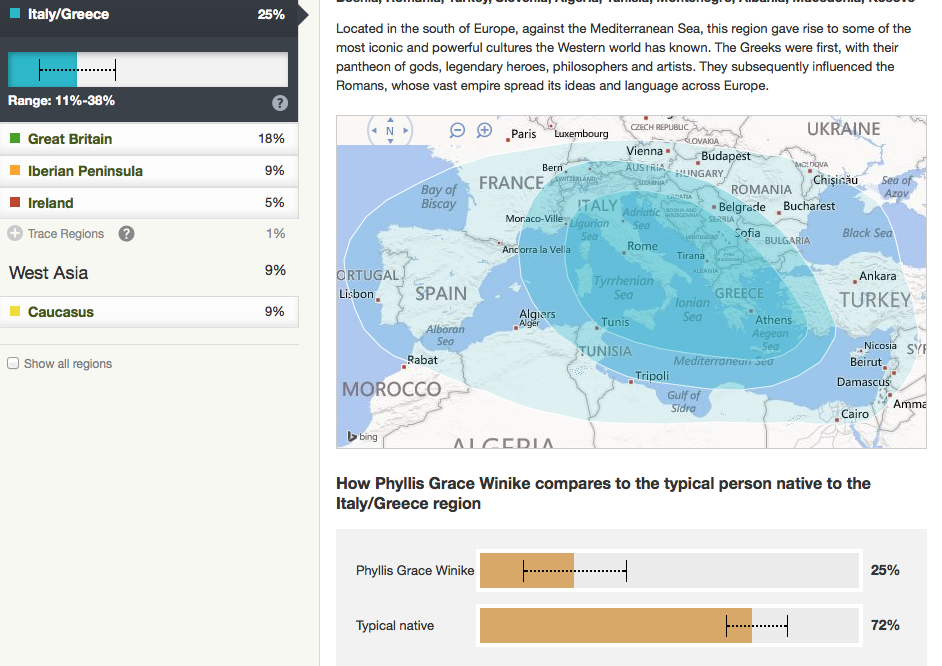The width and height of the screenshot is (942, 666).
Task: Check the Show all regions checkbox
Action: 13,363
